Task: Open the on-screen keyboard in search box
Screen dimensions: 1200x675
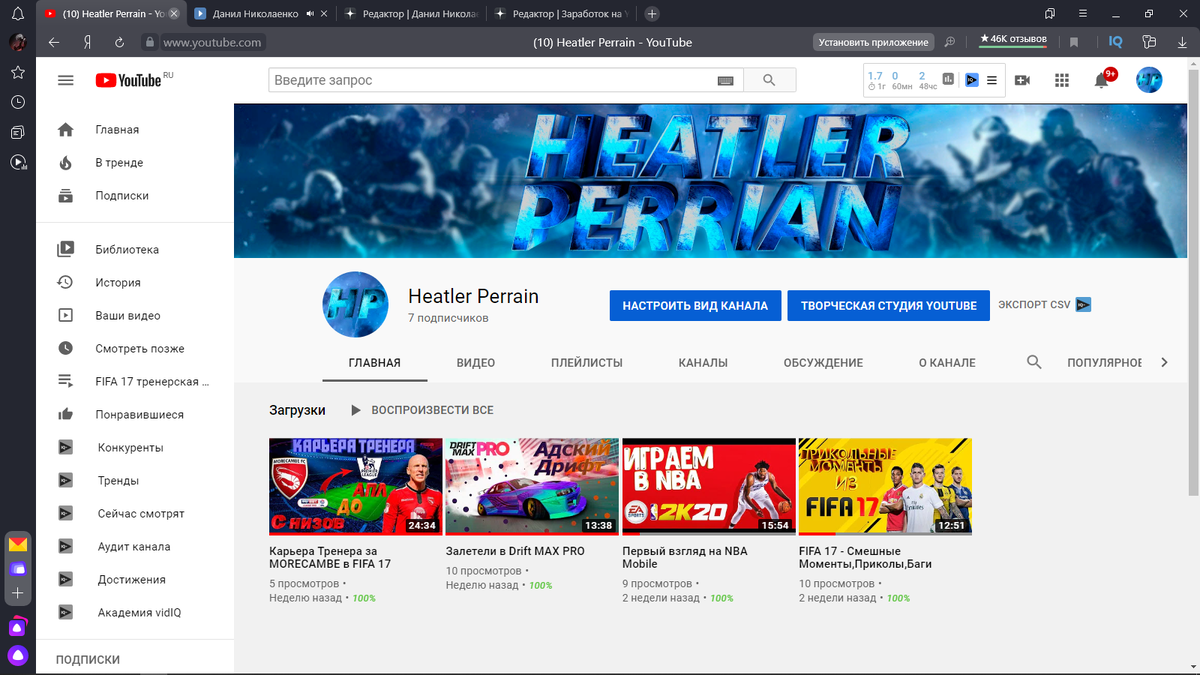Action: pyautogui.click(x=725, y=80)
